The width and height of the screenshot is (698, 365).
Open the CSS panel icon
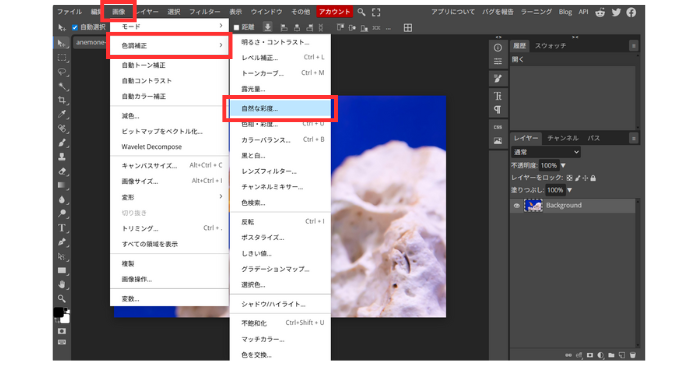[x=498, y=127]
